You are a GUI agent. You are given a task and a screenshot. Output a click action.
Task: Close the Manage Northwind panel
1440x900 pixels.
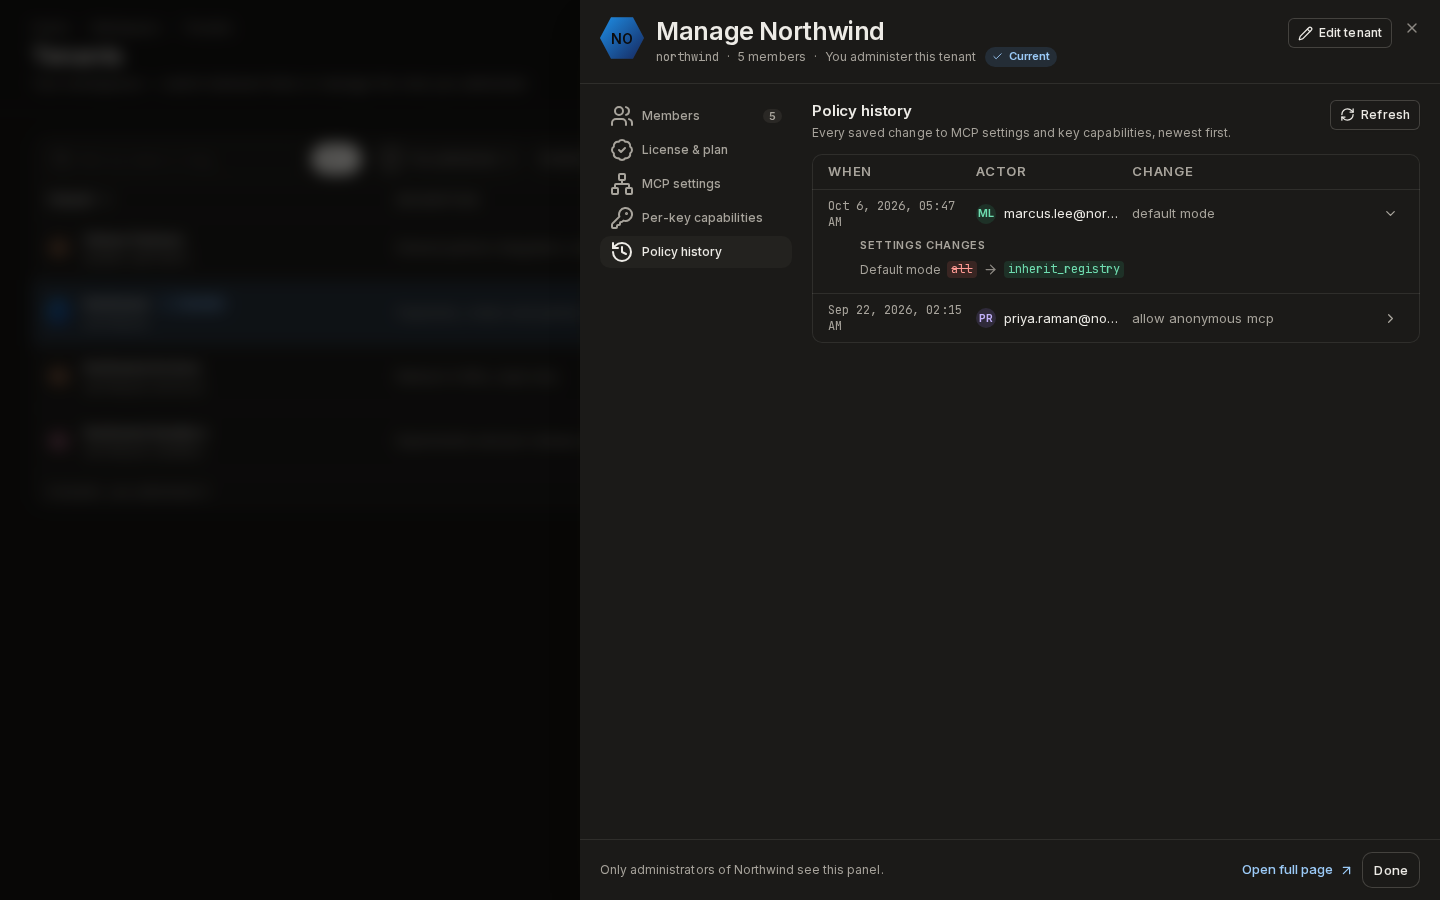(x=1412, y=28)
